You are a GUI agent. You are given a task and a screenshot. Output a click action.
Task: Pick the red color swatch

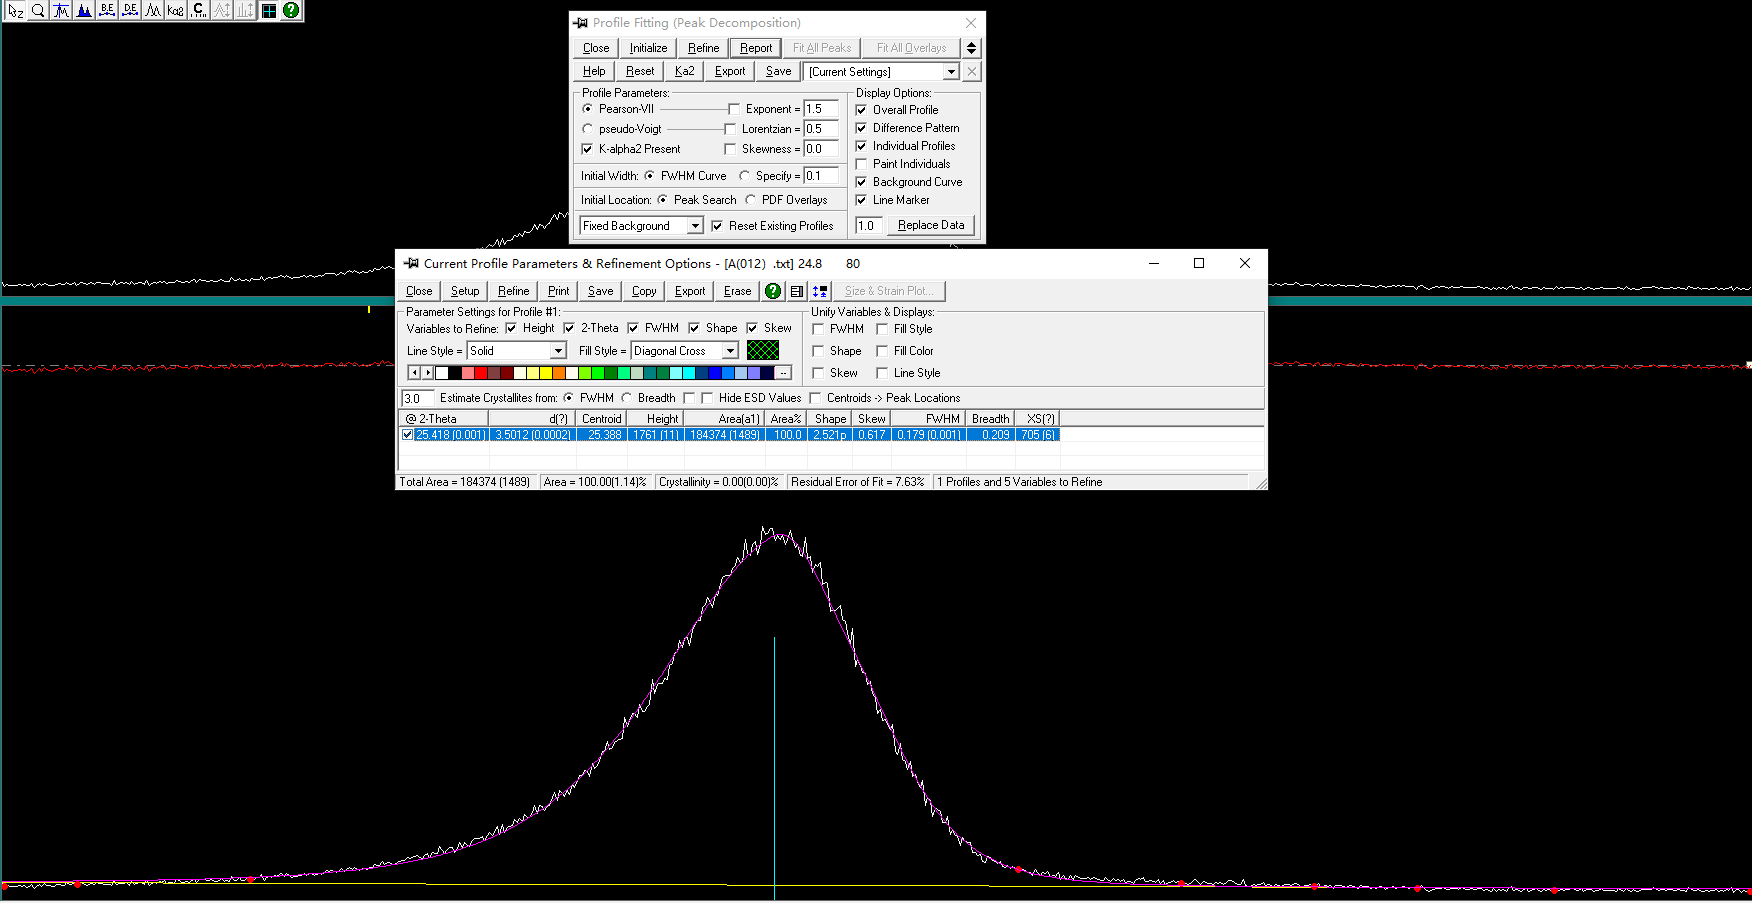pos(481,373)
